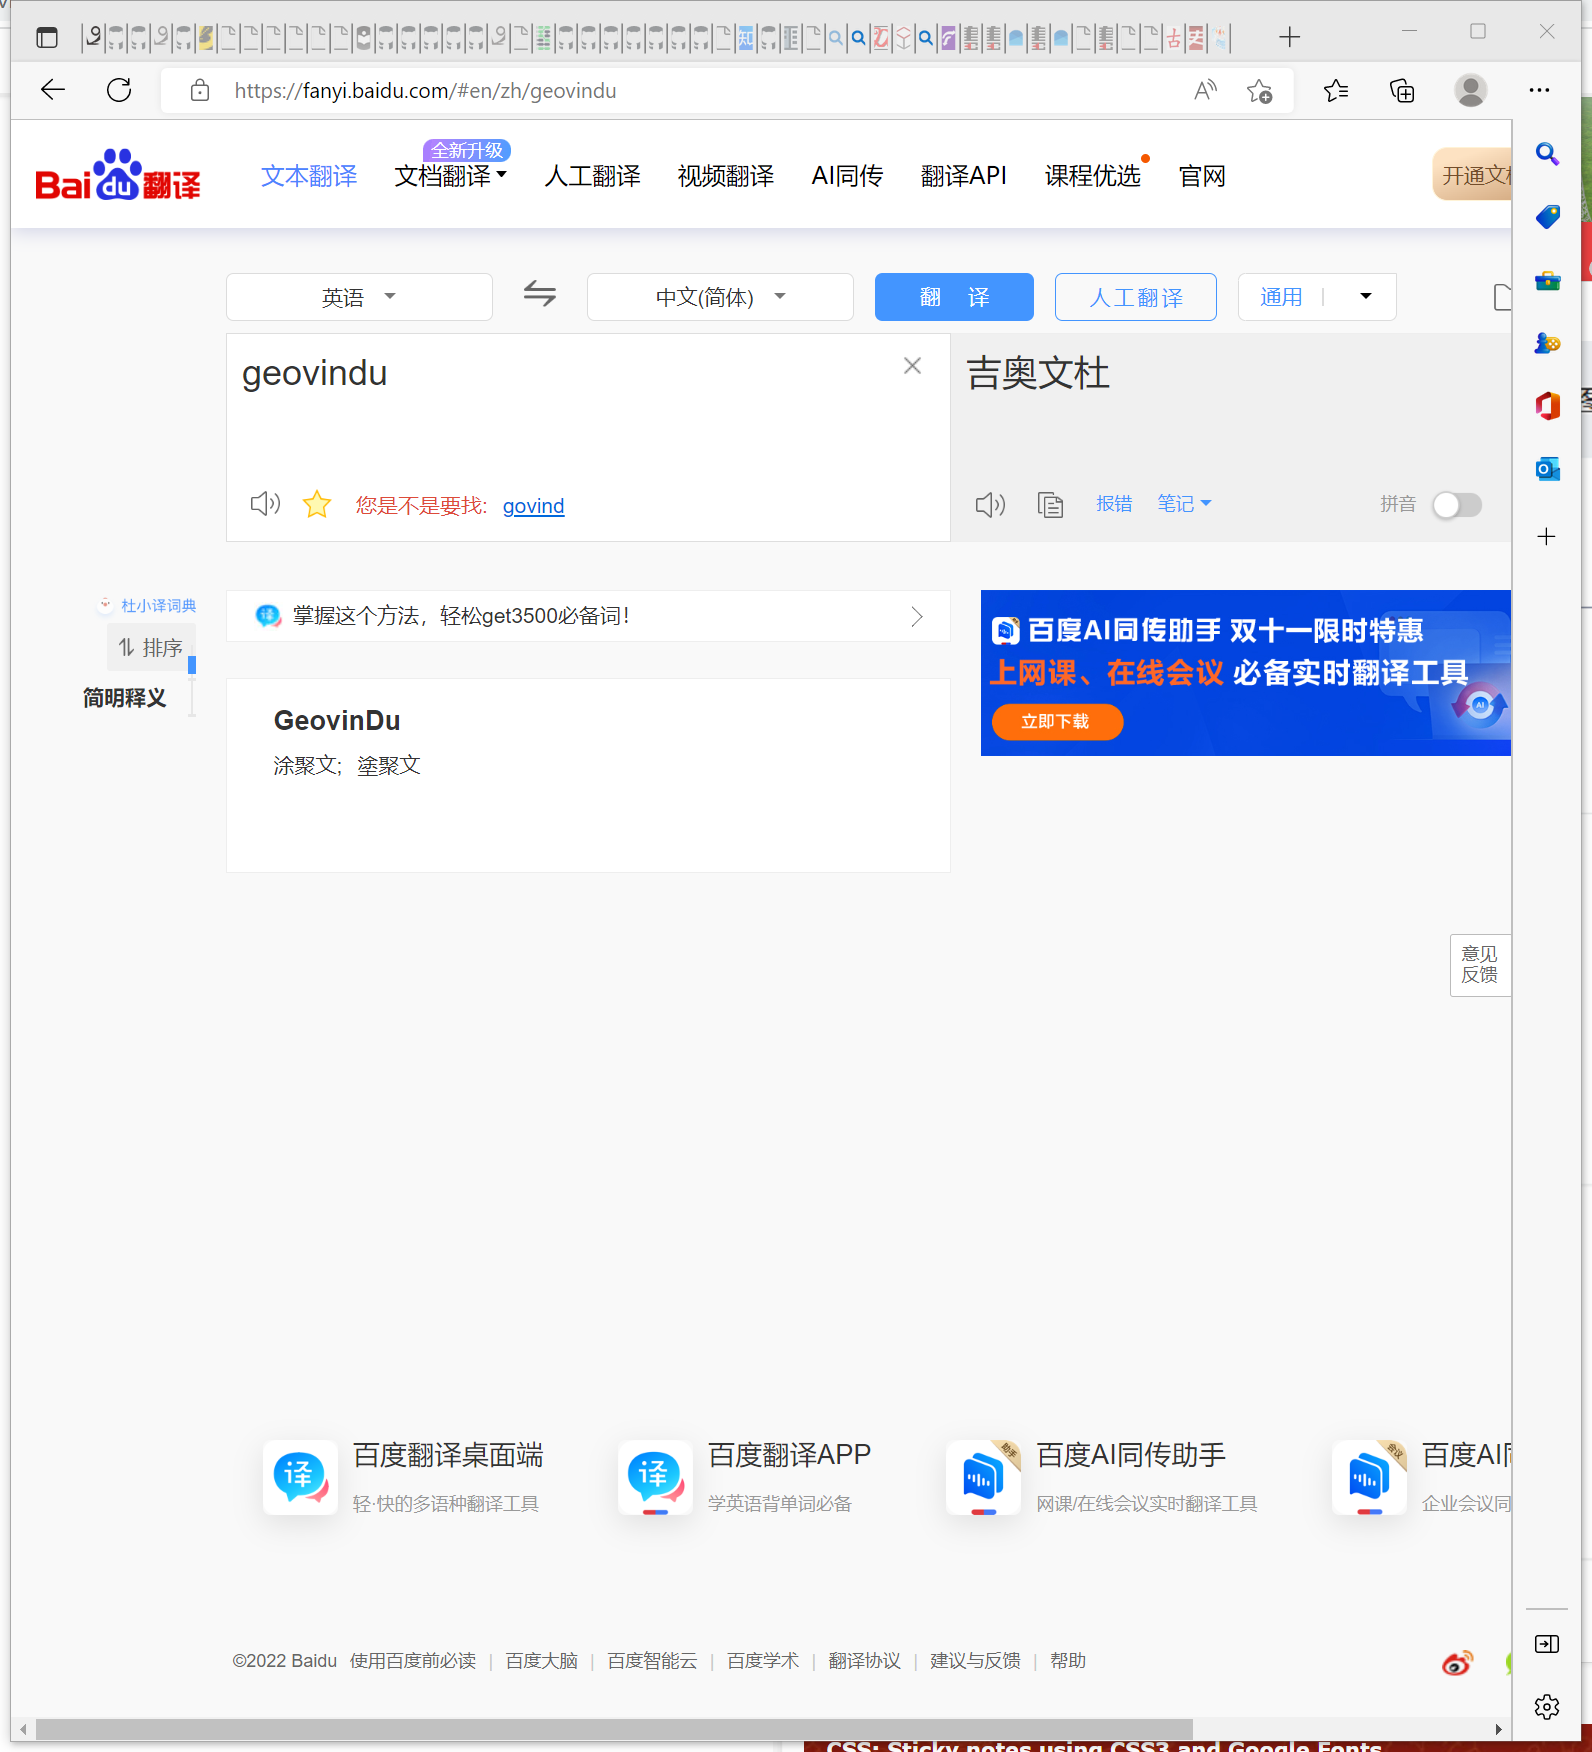Open the Edge sidebar Outlook icon
The width and height of the screenshot is (1592, 1752).
1547,469
